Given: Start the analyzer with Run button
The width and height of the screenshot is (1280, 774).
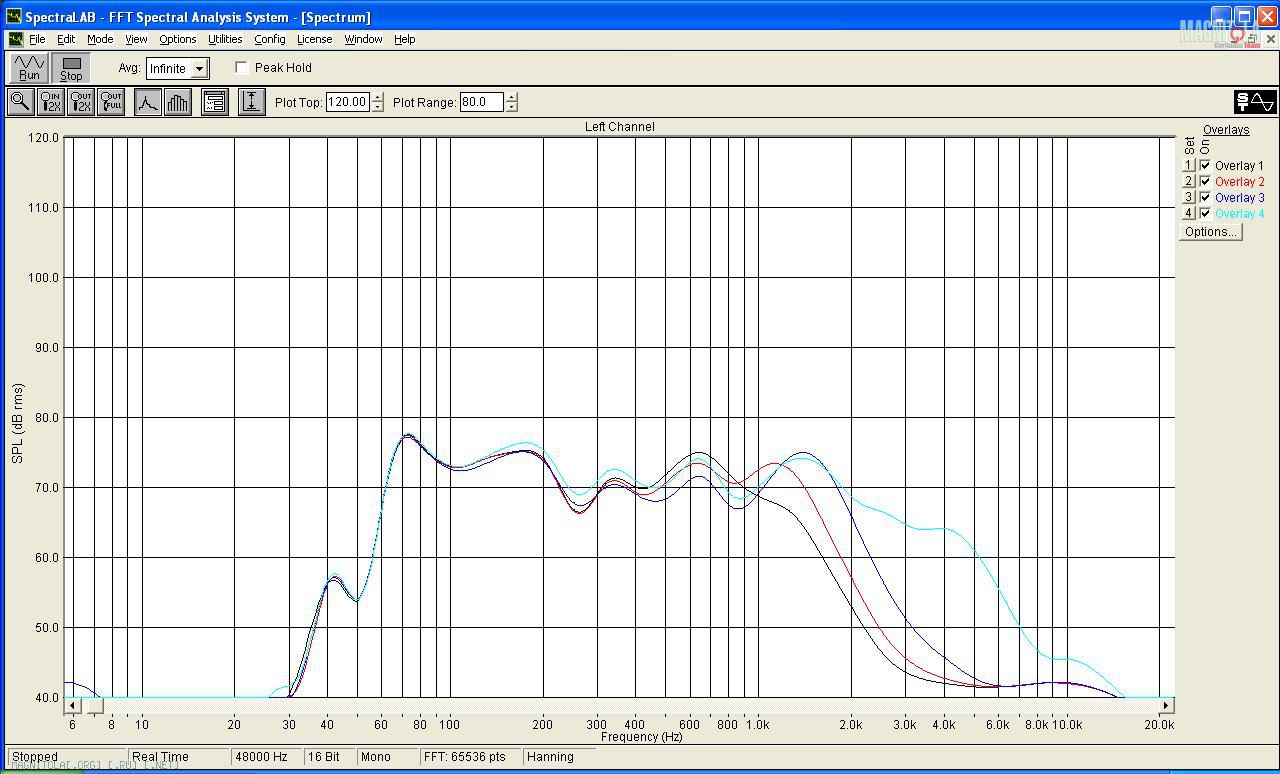Looking at the screenshot, I should pyautogui.click(x=29, y=68).
